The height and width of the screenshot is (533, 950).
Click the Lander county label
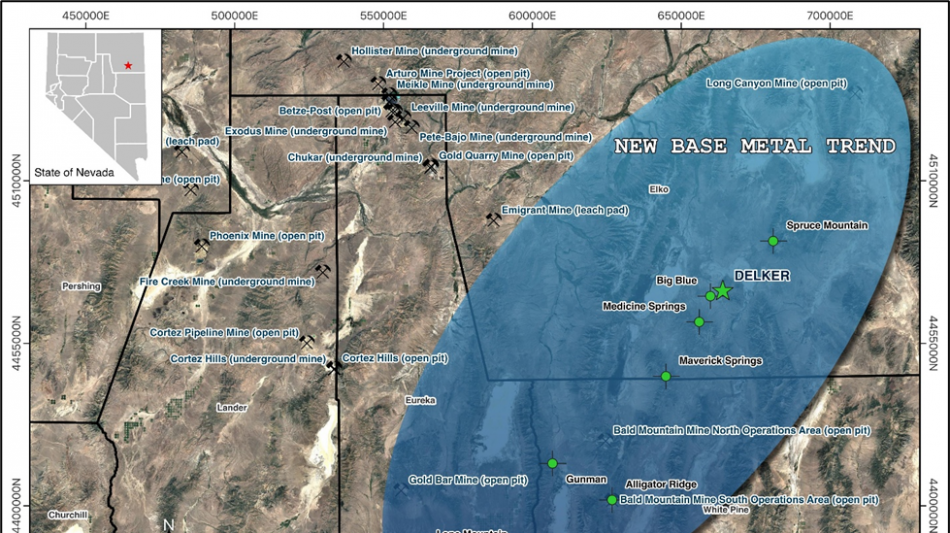tap(231, 407)
